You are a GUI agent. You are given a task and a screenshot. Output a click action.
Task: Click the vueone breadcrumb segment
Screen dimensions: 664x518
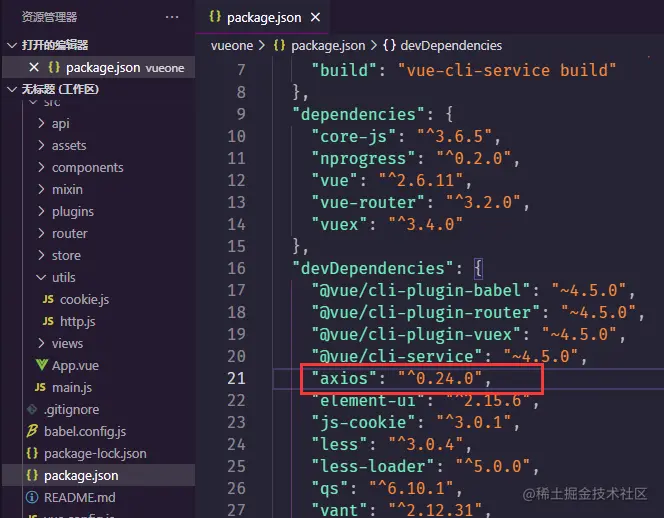point(232,45)
